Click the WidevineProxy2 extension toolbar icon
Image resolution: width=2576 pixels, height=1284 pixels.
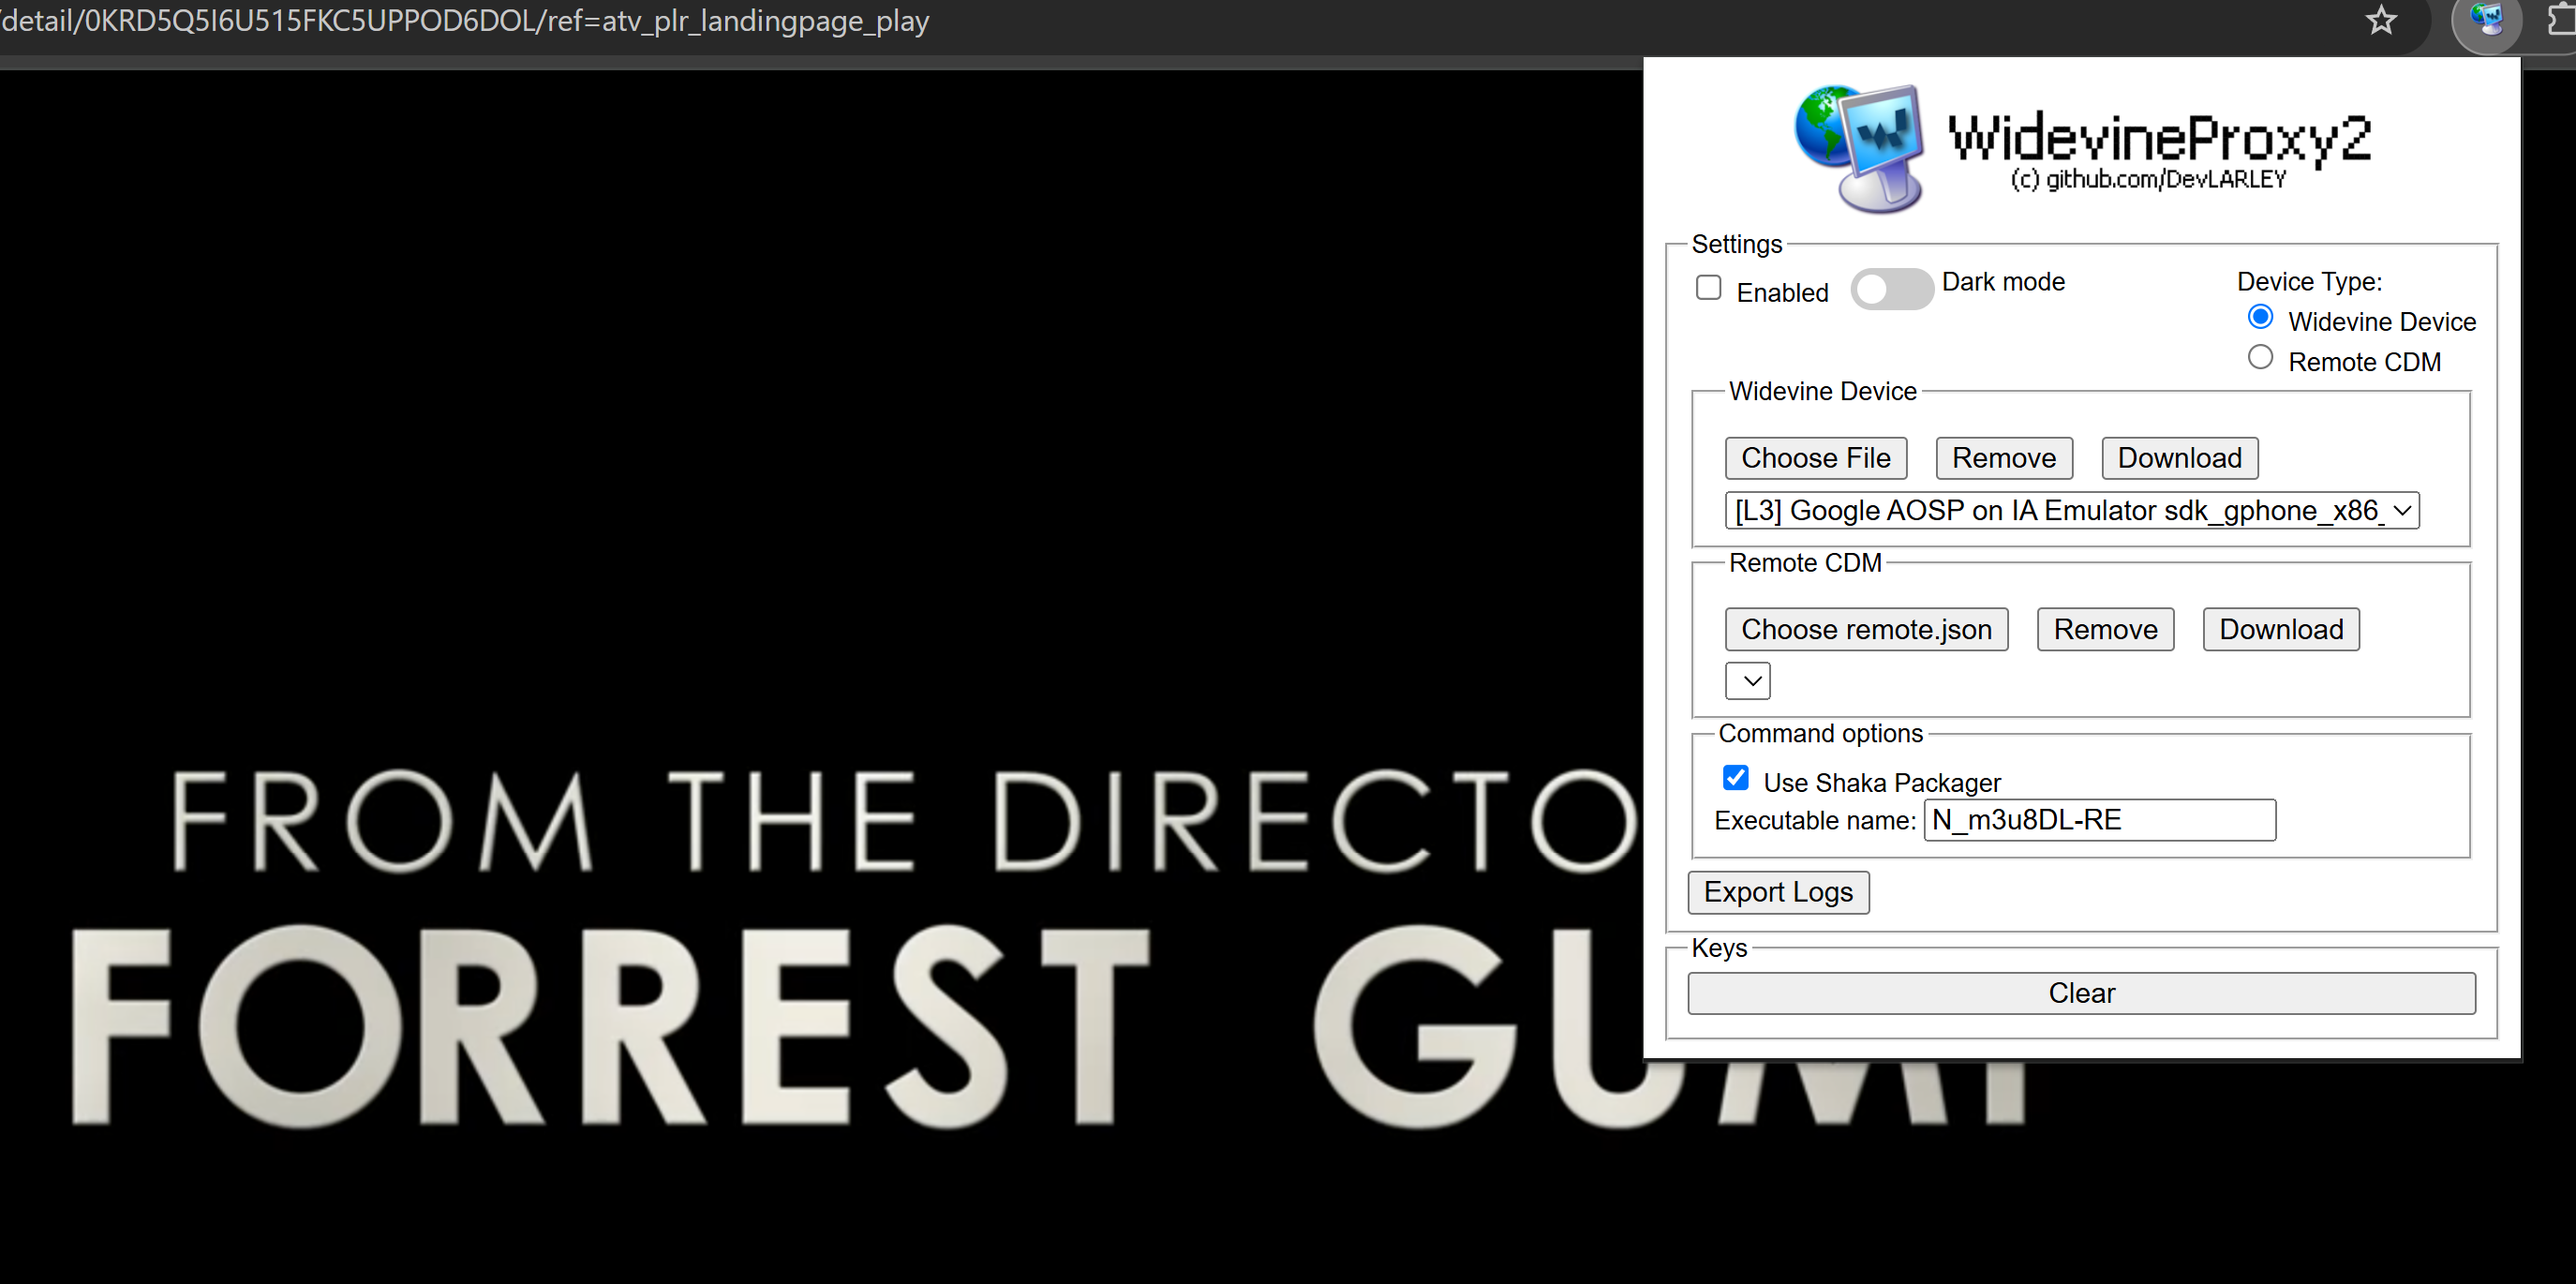pos(2486,20)
